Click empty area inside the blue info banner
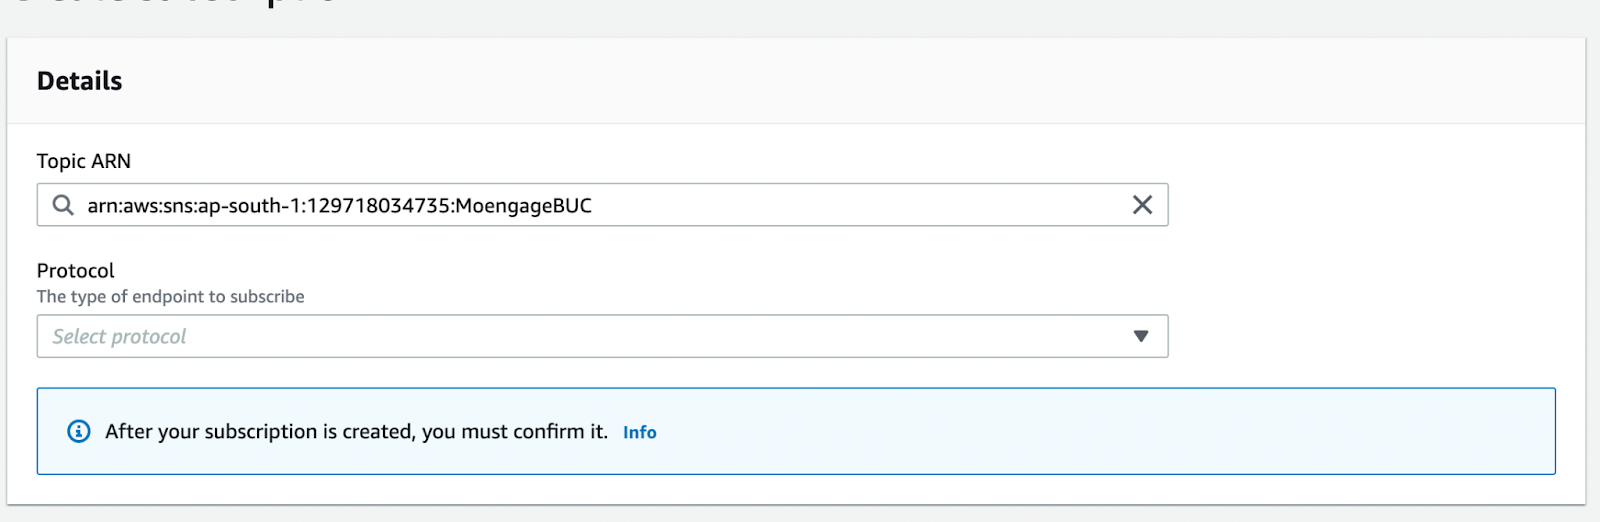Image resolution: width=1600 pixels, height=522 pixels. pyautogui.click(x=1100, y=431)
